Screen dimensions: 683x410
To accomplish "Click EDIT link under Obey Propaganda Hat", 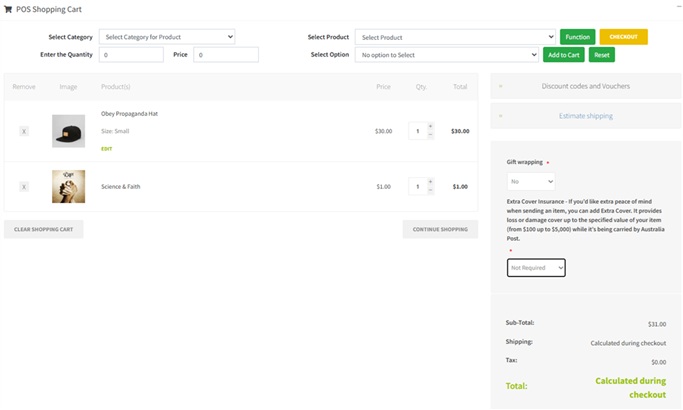I will click(x=106, y=149).
